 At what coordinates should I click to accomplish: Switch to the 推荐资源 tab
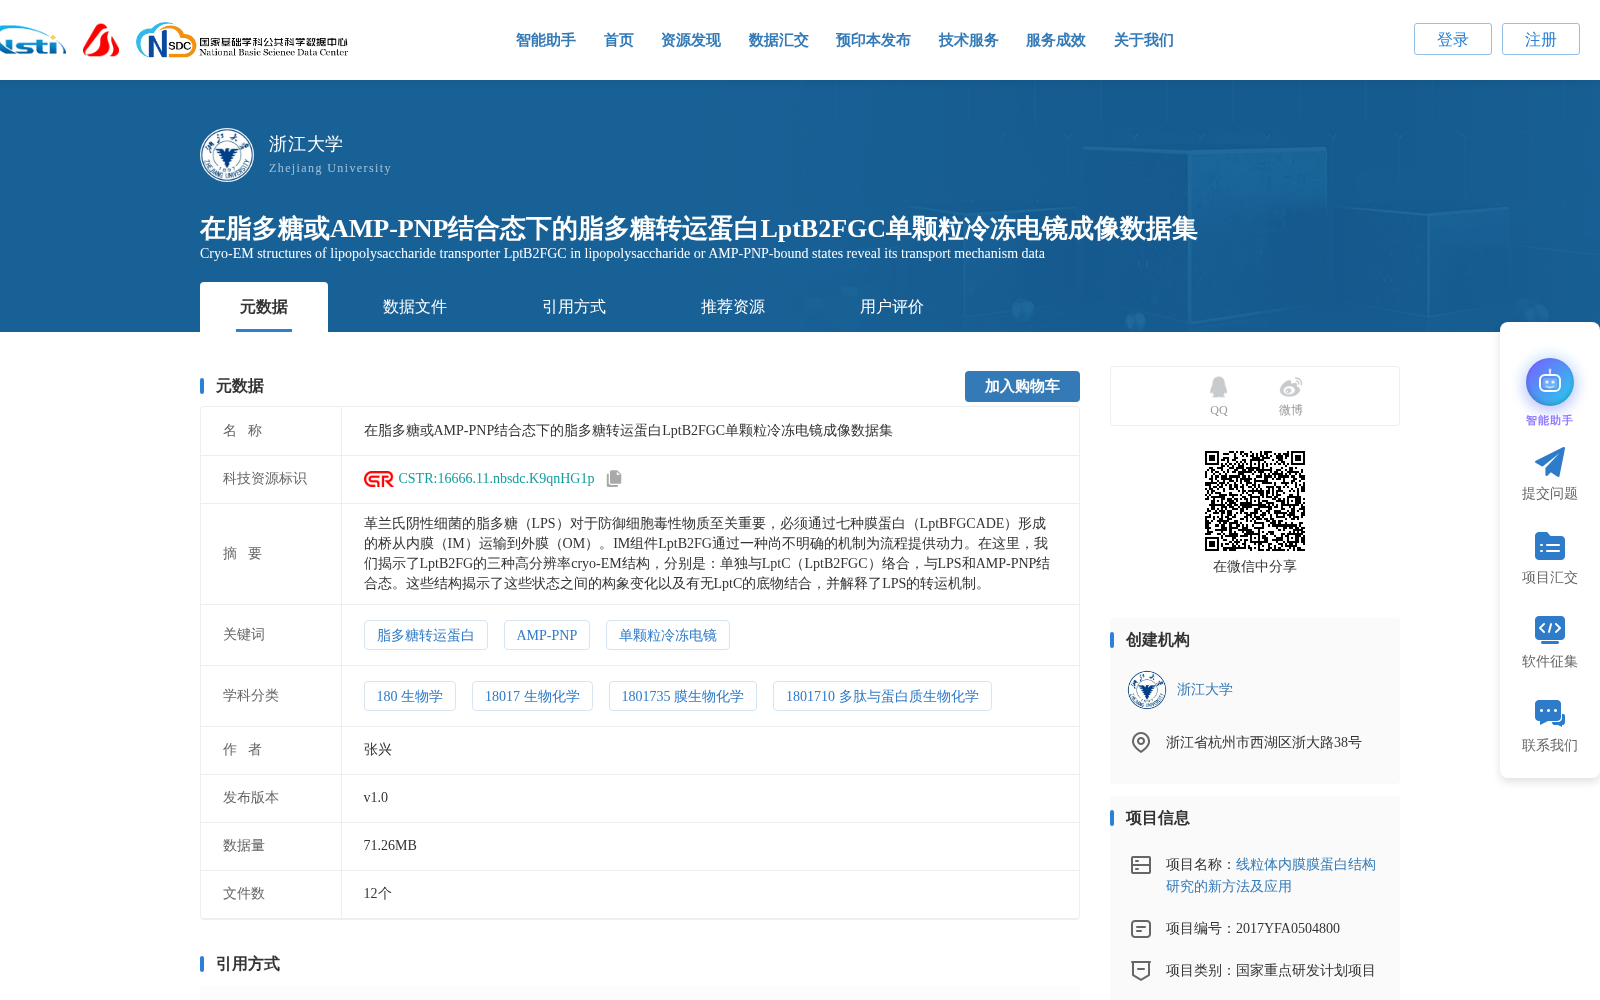(x=733, y=307)
